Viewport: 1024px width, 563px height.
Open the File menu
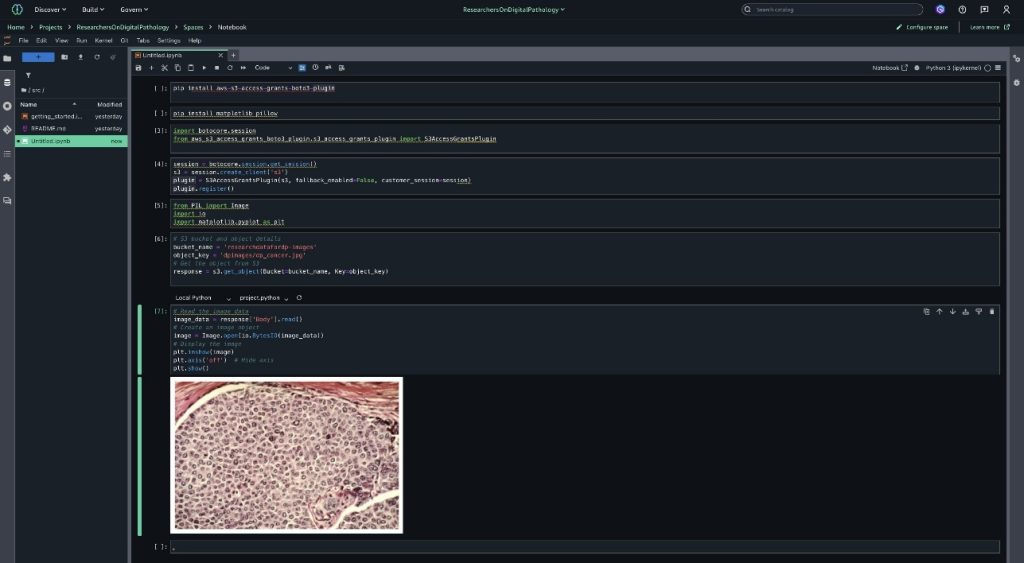pyautogui.click(x=24, y=40)
